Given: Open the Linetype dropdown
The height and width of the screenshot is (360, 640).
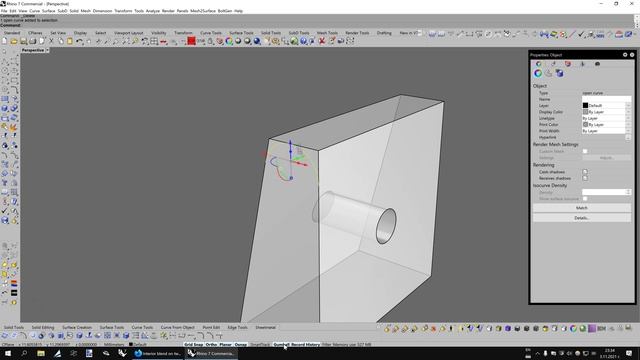Looking at the screenshot, I should 628,118.
